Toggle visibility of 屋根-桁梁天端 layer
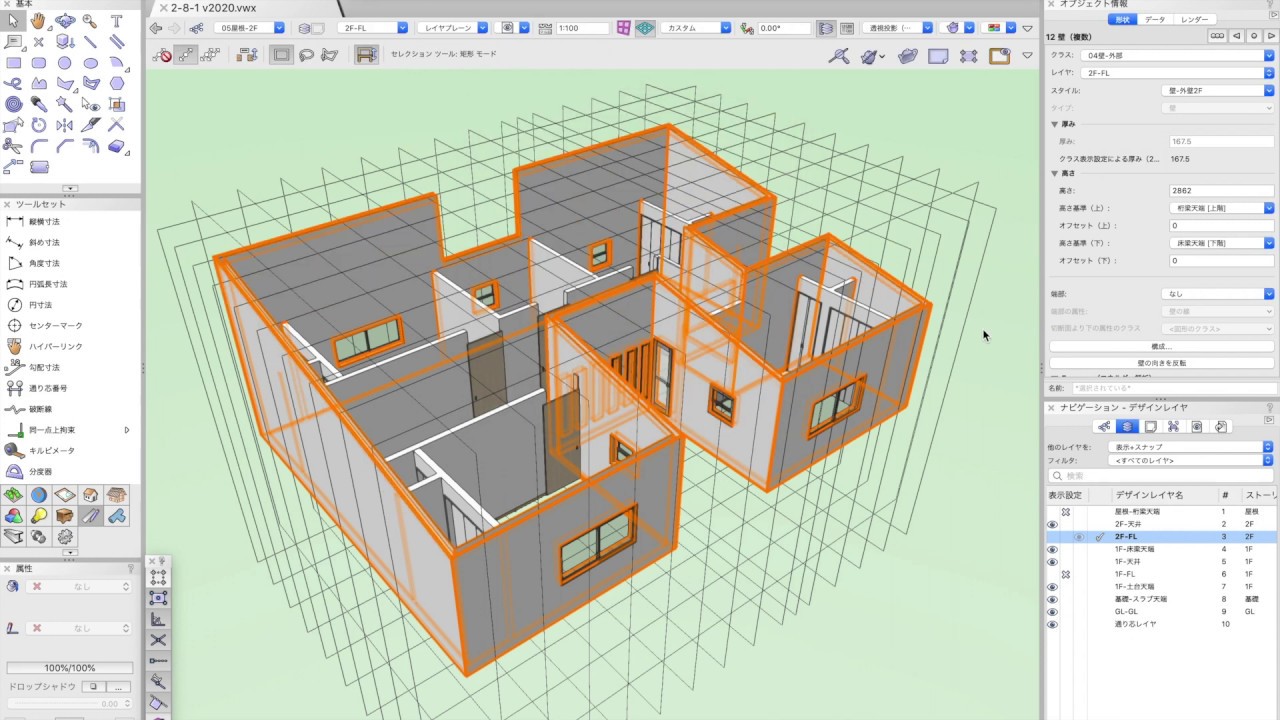The width and height of the screenshot is (1280, 720). tap(1066, 512)
